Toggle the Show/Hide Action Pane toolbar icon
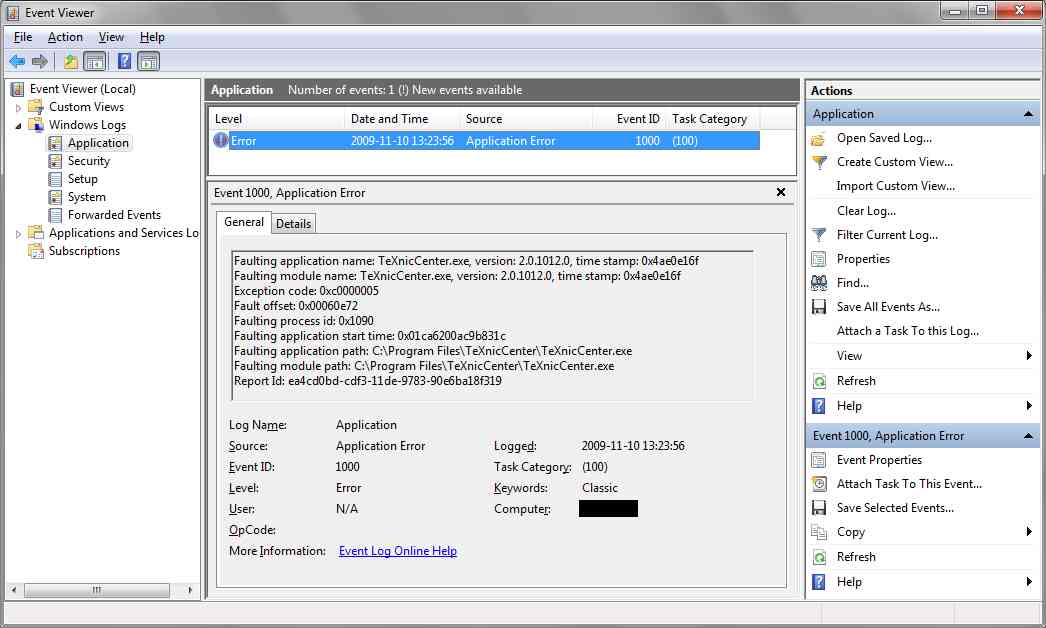Image resolution: width=1046 pixels, height=628 pixels. pos(148,62)
